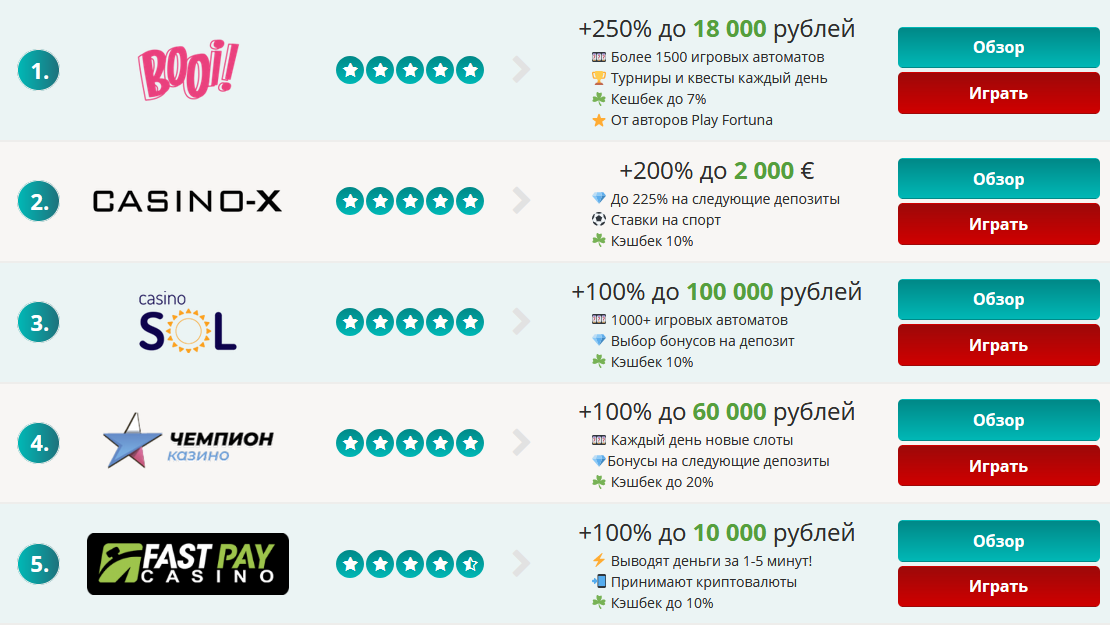Click the Casino Sol logo
Image resolution: width=1110 pixels, height=625 pixels.
click(x=188, y=322)
